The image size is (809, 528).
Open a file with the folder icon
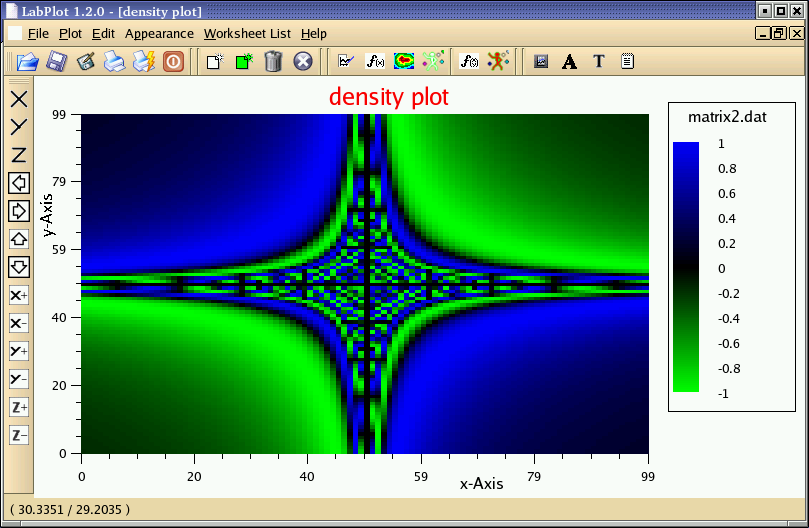[x=27, y=62]
